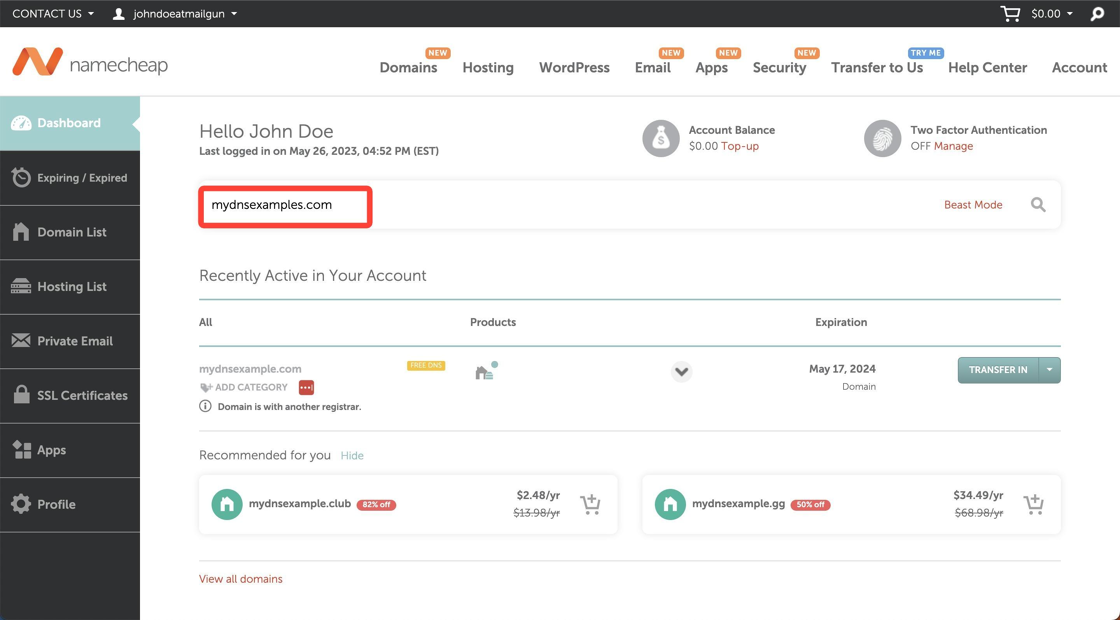Click the mydnsexample.gg recommendation name
The width and height of the screenshot is (1120, 620).
tap(739, 504)
